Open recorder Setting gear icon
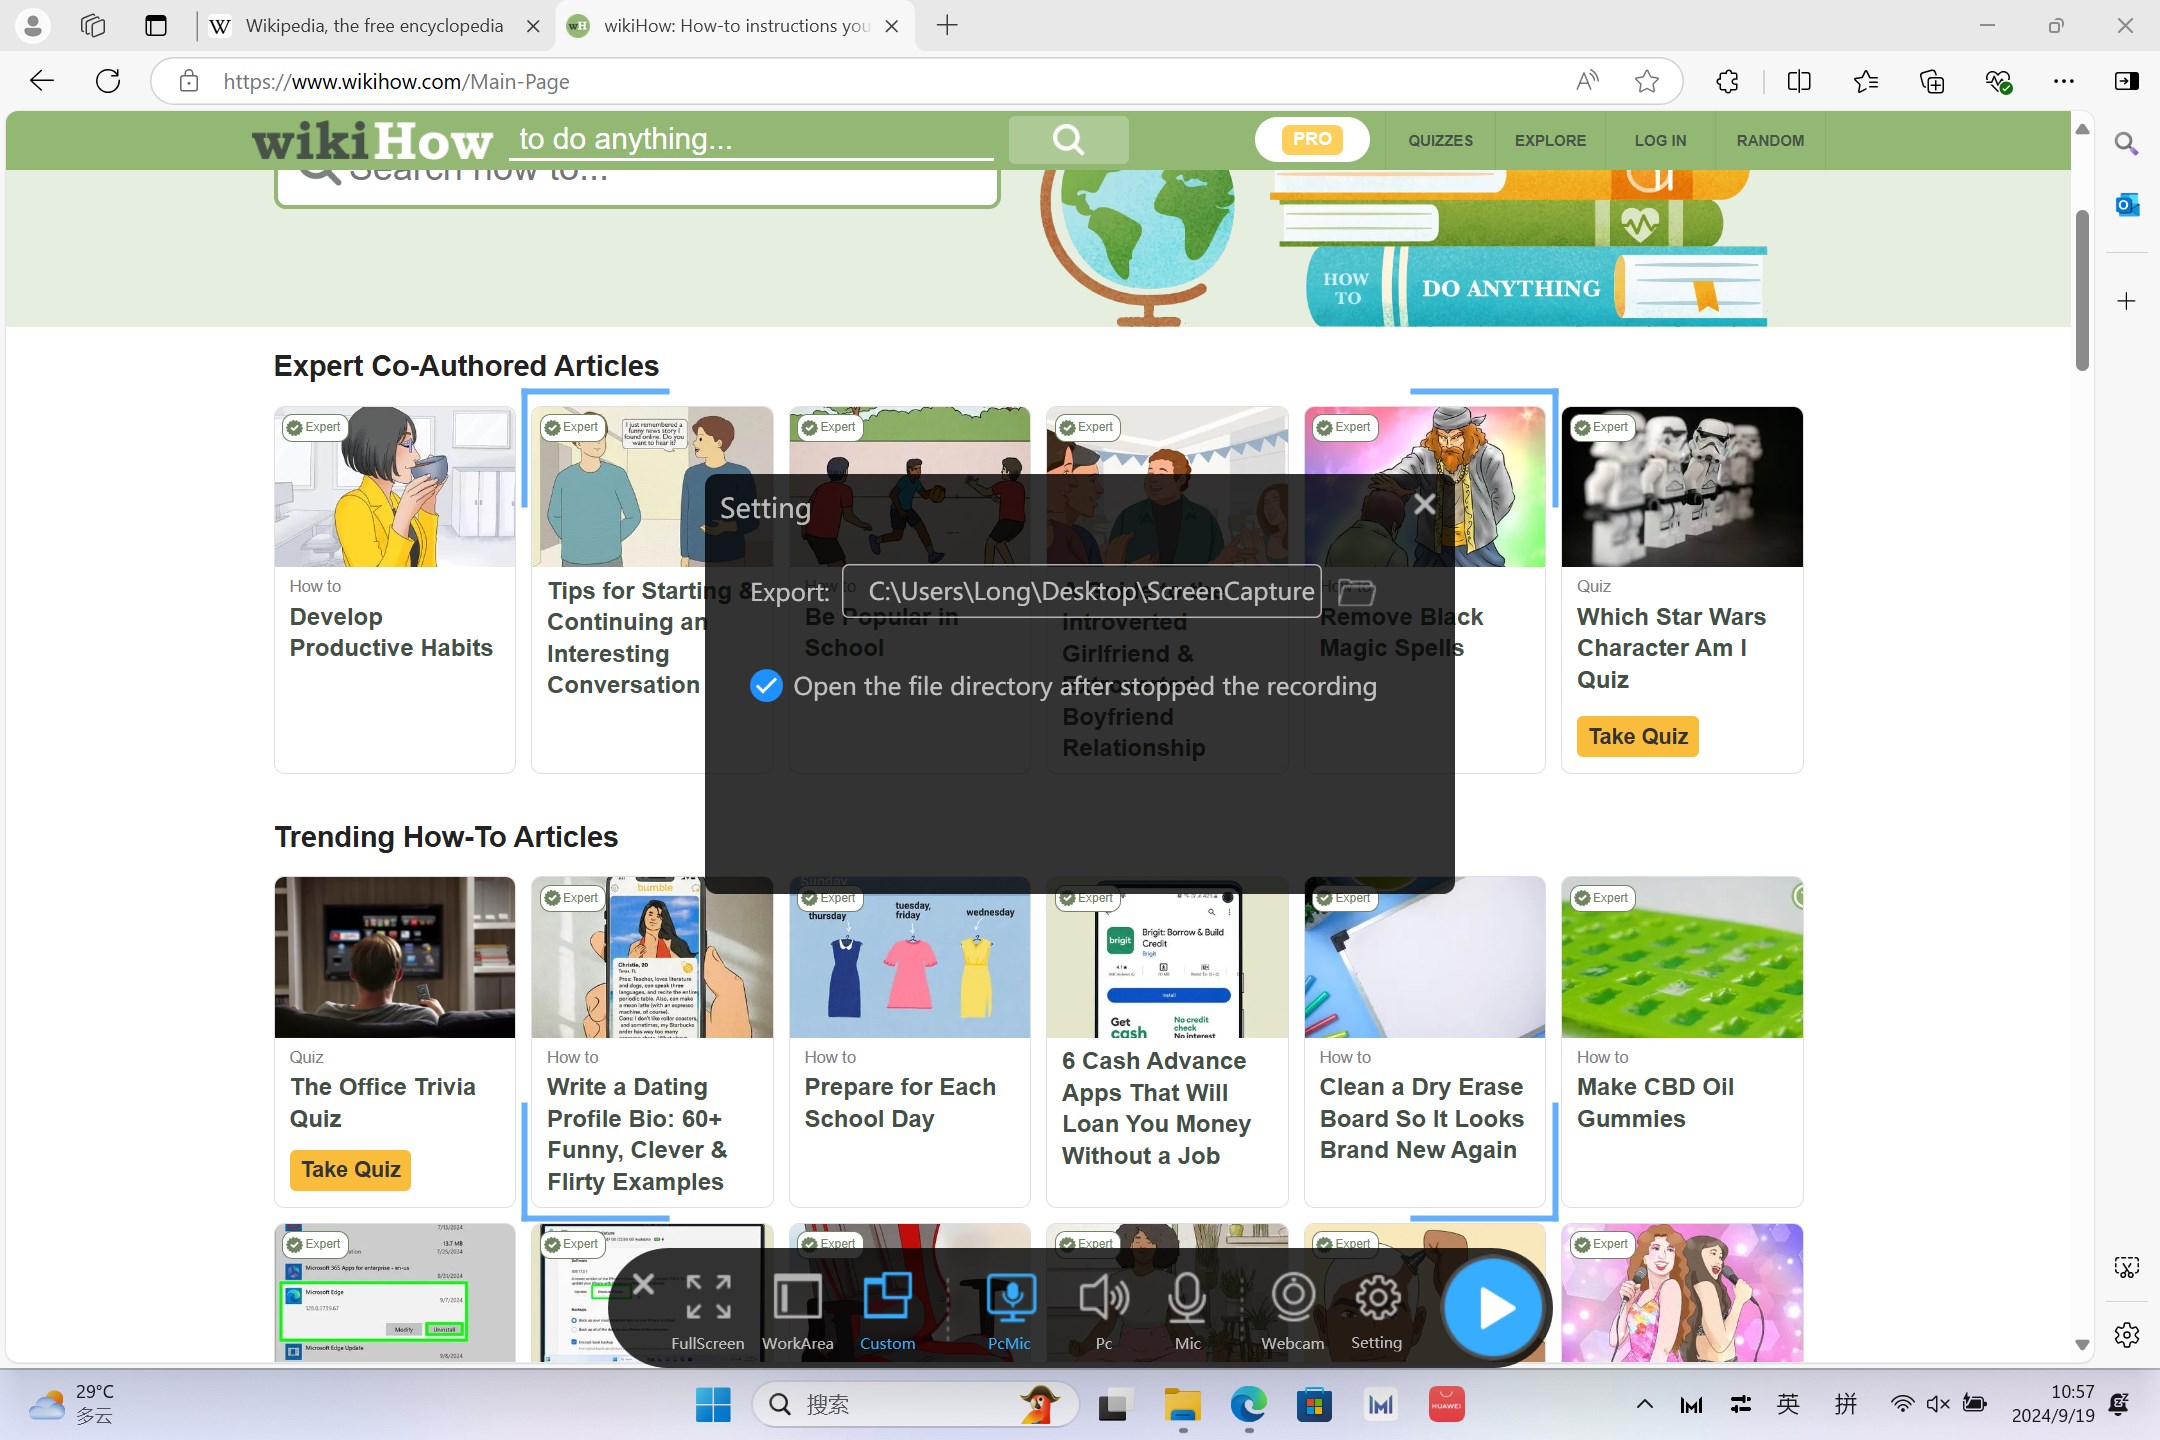Viewport: 2160px width, 1440px height. (x=1376, y=1311)
